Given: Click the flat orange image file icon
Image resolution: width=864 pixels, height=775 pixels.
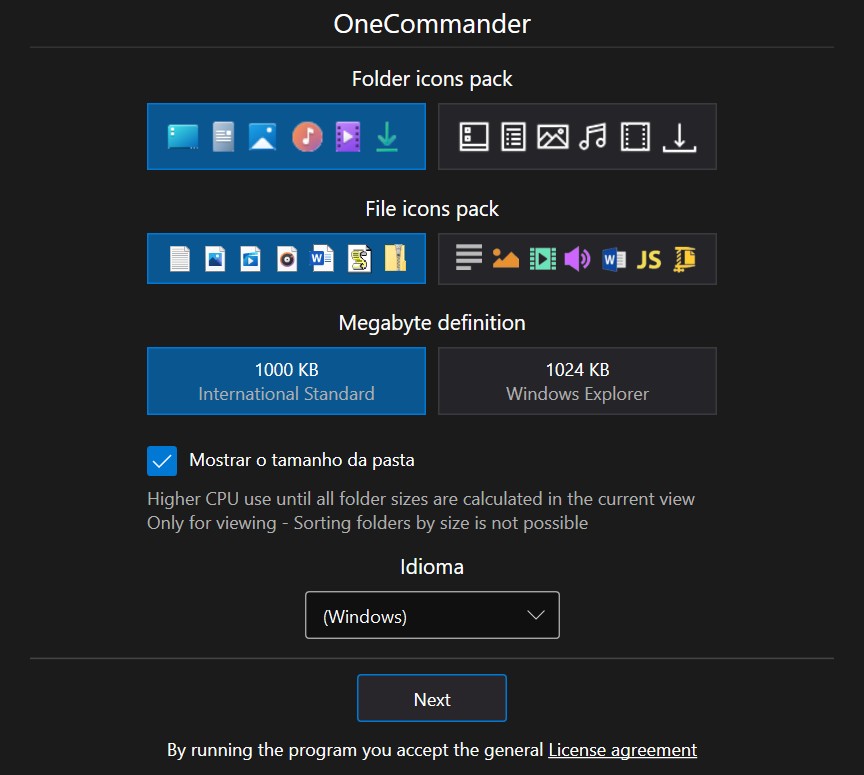Looking at the screenshot, I should (505, 259).
